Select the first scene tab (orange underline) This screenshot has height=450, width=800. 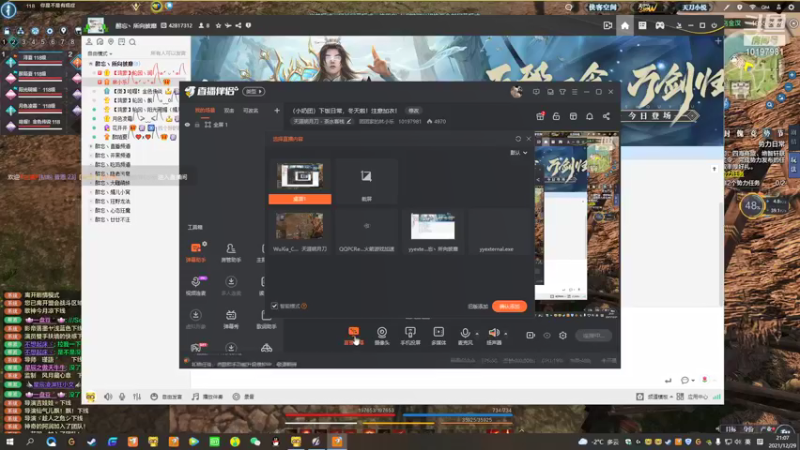pyautogui.click(x=205, y=110)
